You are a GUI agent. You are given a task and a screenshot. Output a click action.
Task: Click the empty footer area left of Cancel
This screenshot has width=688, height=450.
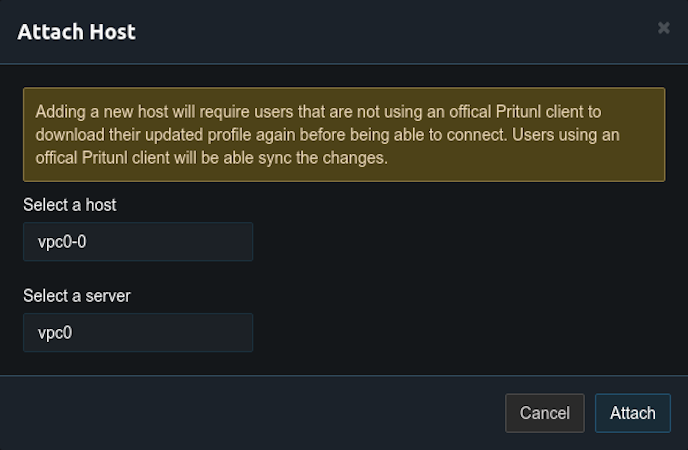click(250, 413)
